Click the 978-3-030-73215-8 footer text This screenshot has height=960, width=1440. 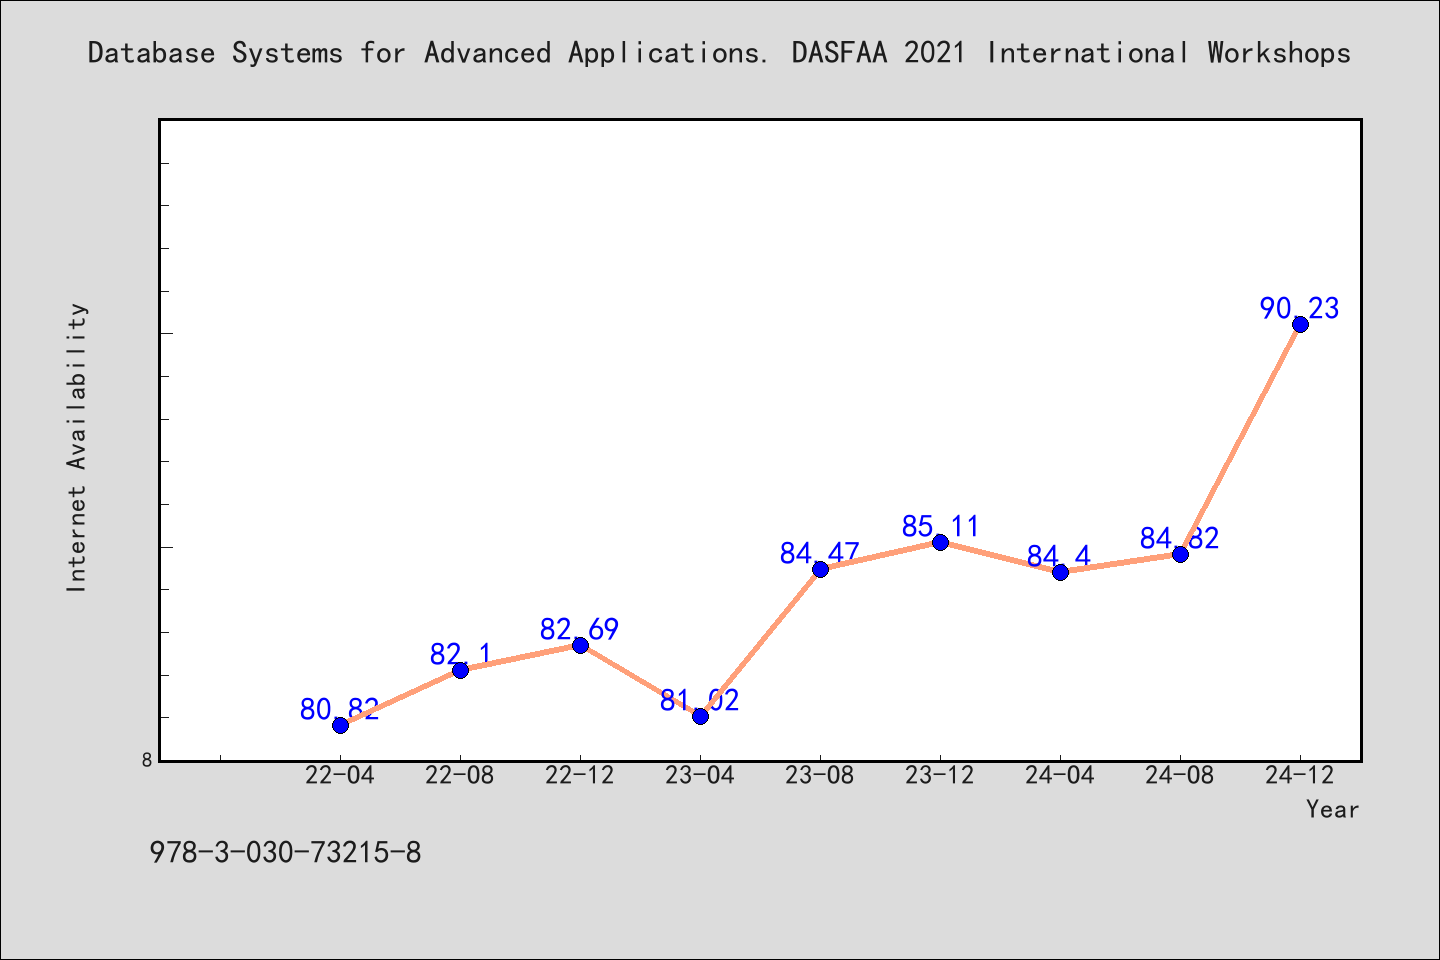pyautogui.click(x=285, y=853)
